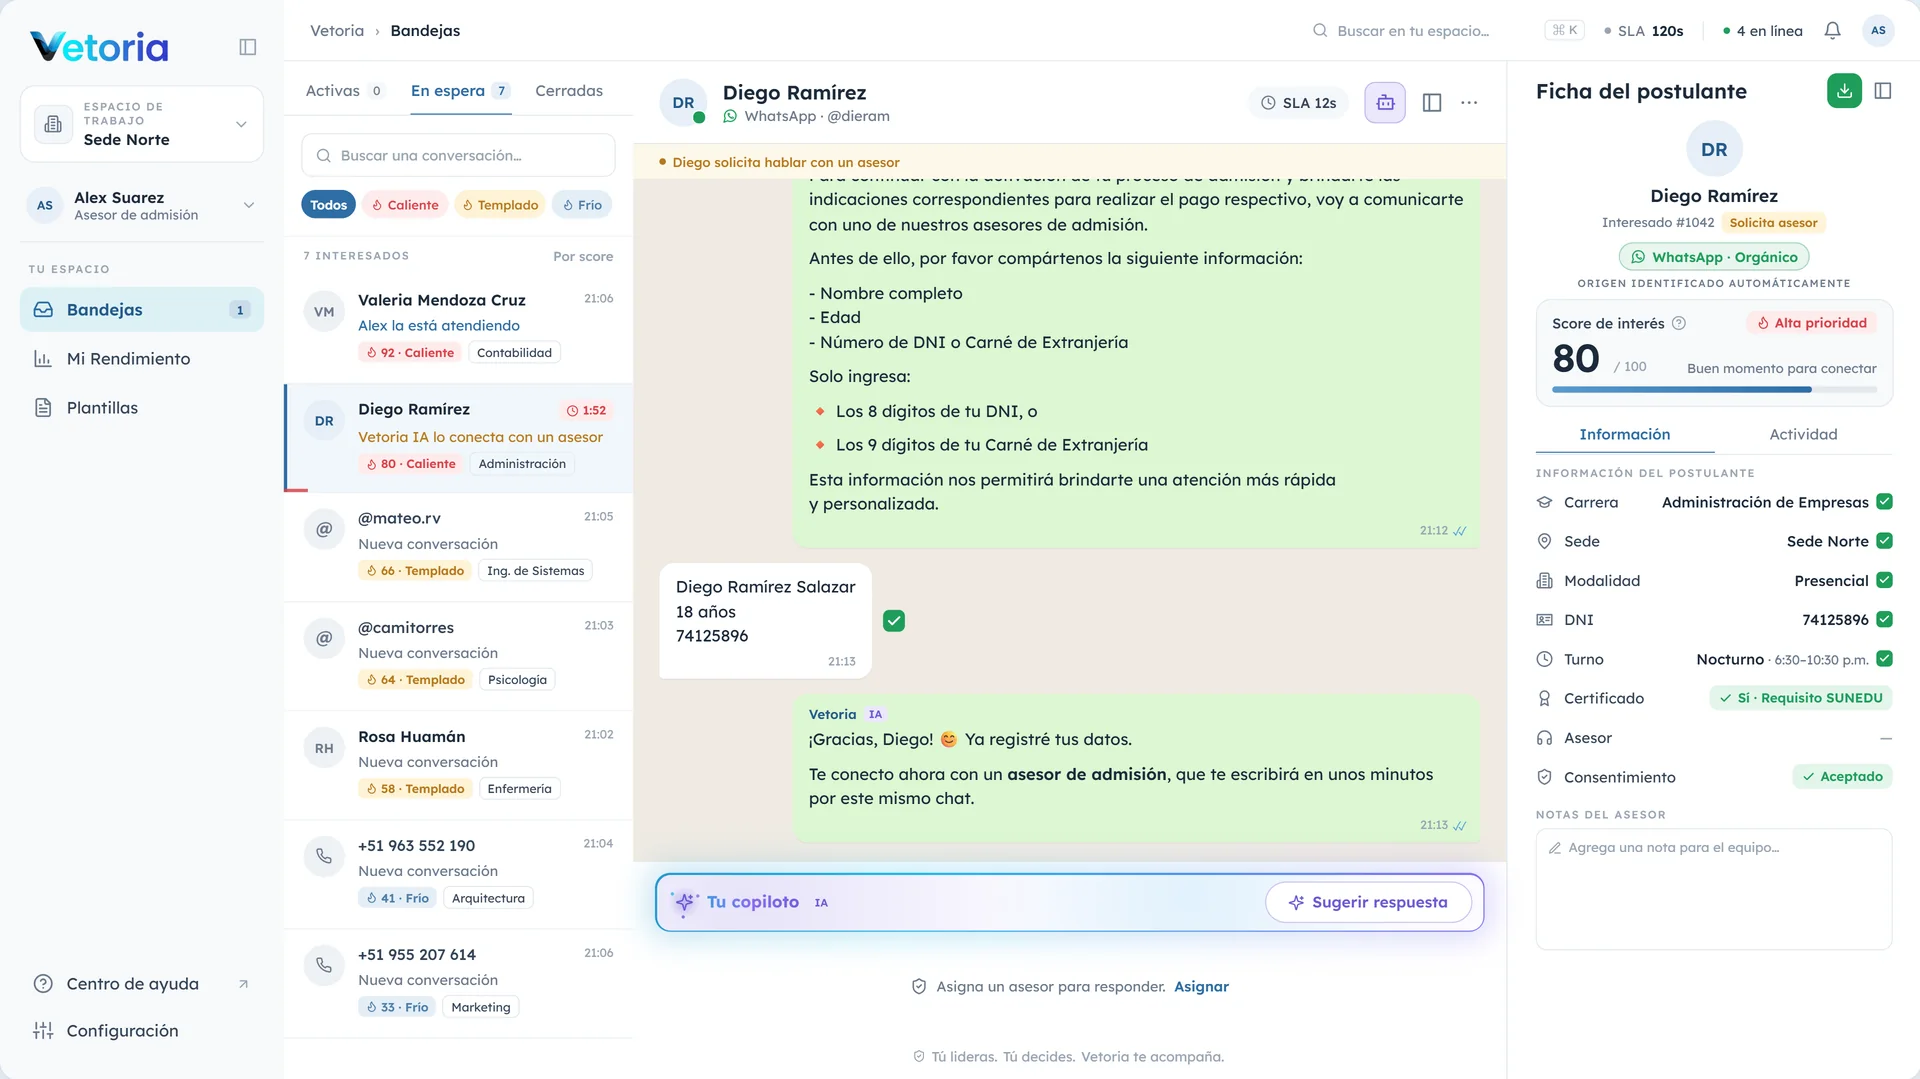
Task: Click the DR avatar in chat header
Action: pyautogui.click(x=683, y=103)
